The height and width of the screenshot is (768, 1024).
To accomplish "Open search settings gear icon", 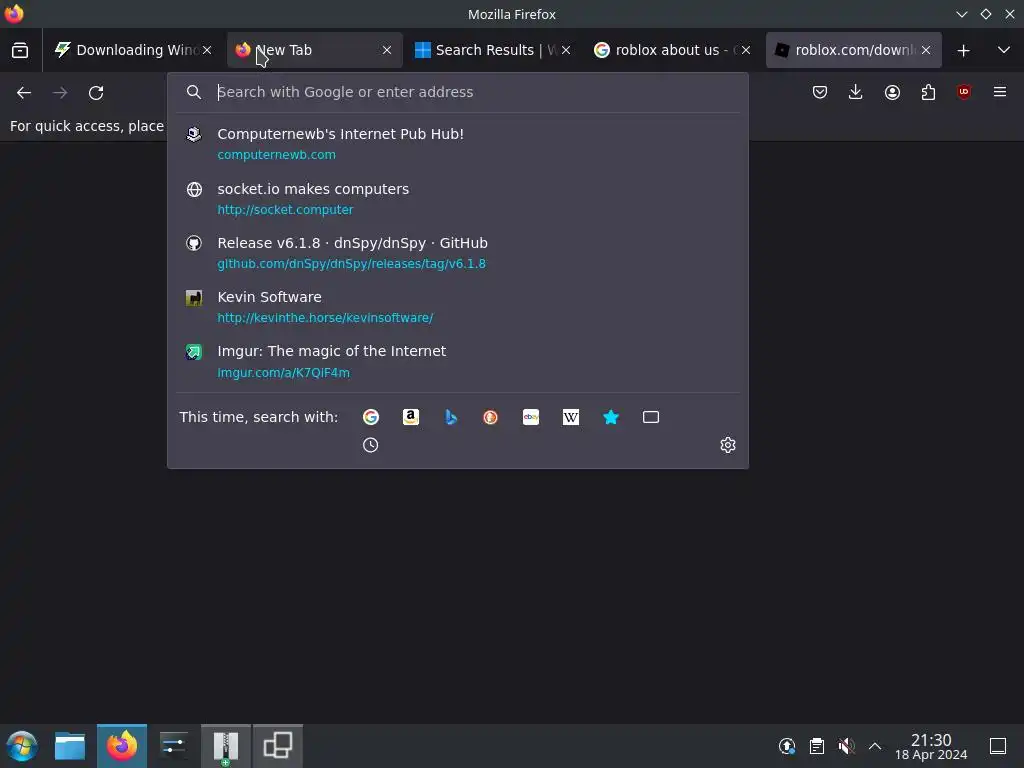I will [x=728, y=445].
